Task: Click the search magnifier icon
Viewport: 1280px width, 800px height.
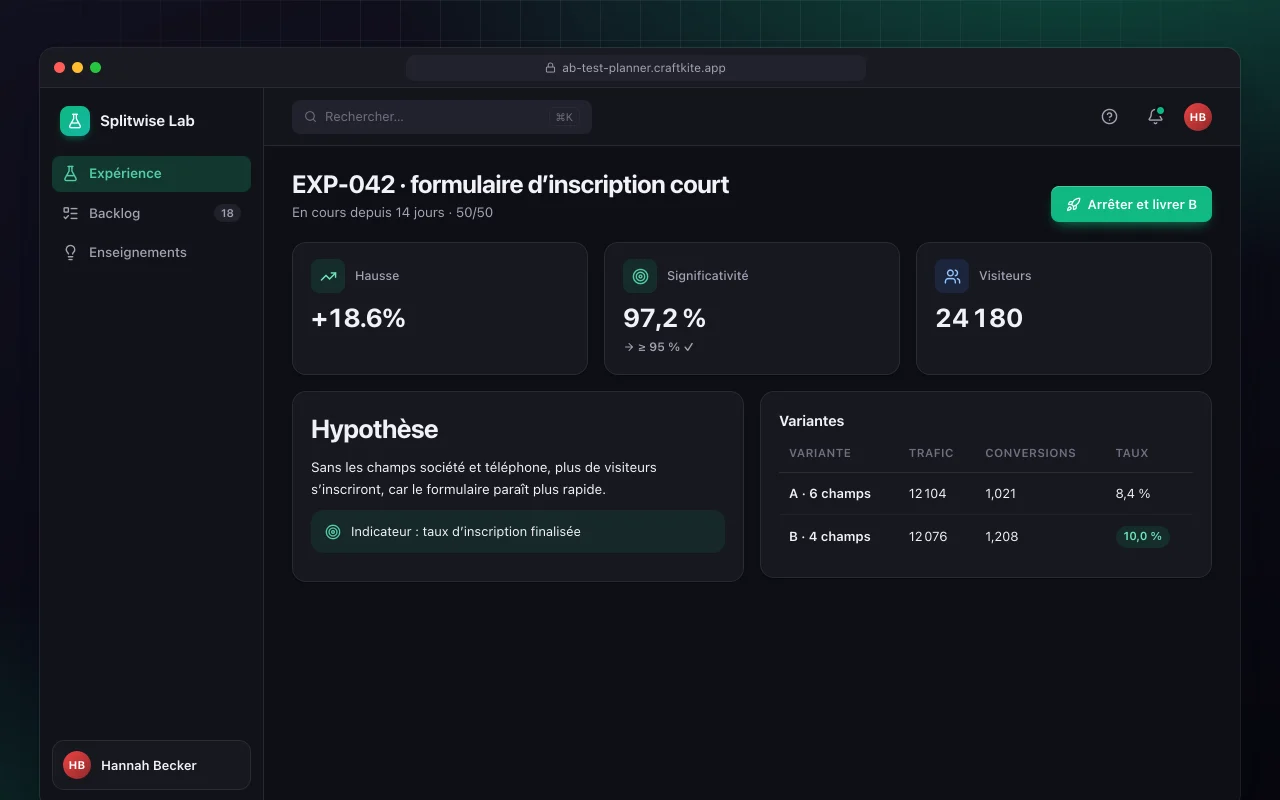Action: [311, 117]
